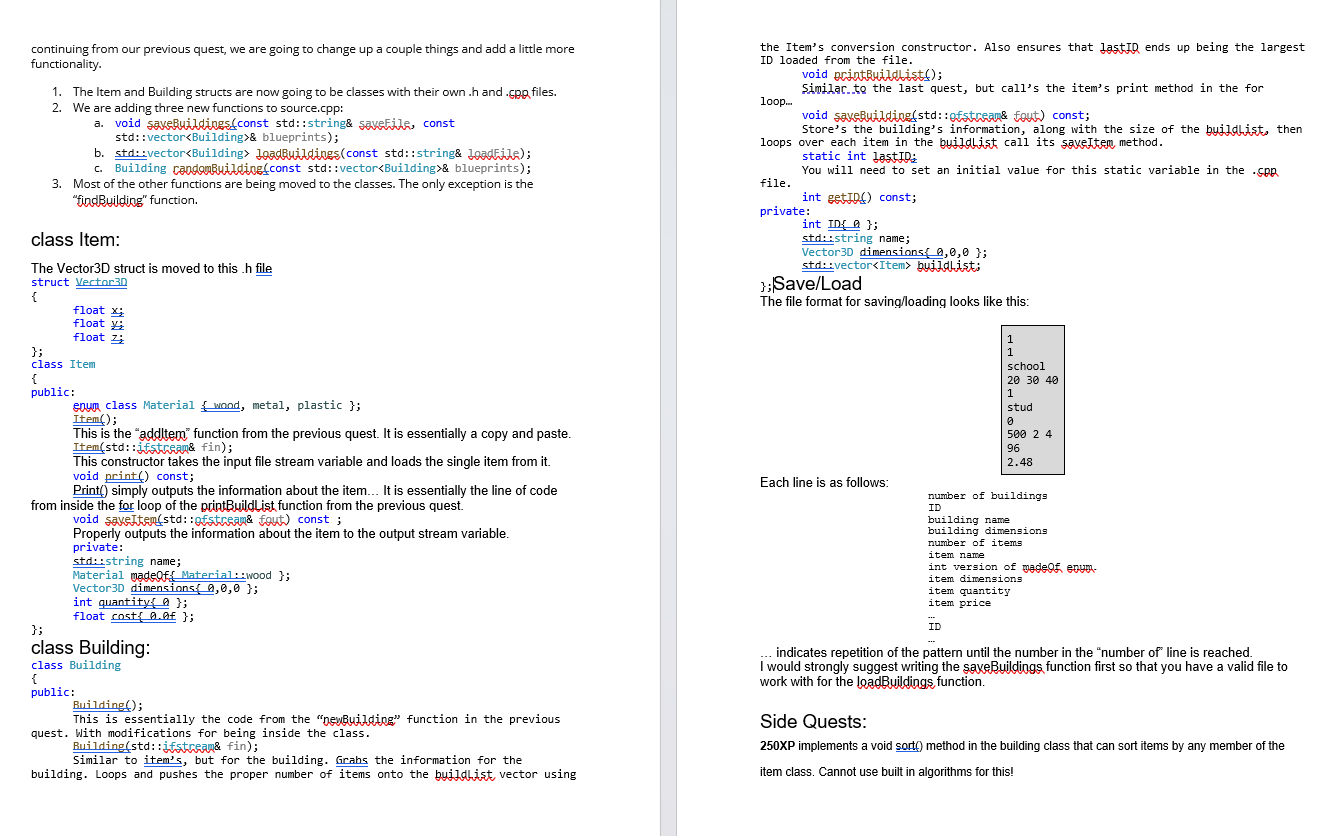Click the "float cost" member declaration
This screenshot has width=1332, height=836.
point(133,617)
